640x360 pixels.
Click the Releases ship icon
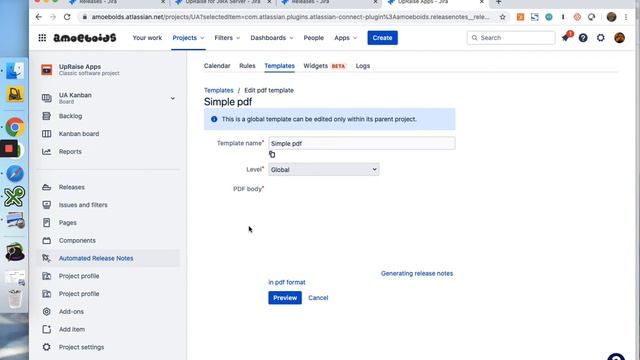pyautogui.click(x=47, y=187)
